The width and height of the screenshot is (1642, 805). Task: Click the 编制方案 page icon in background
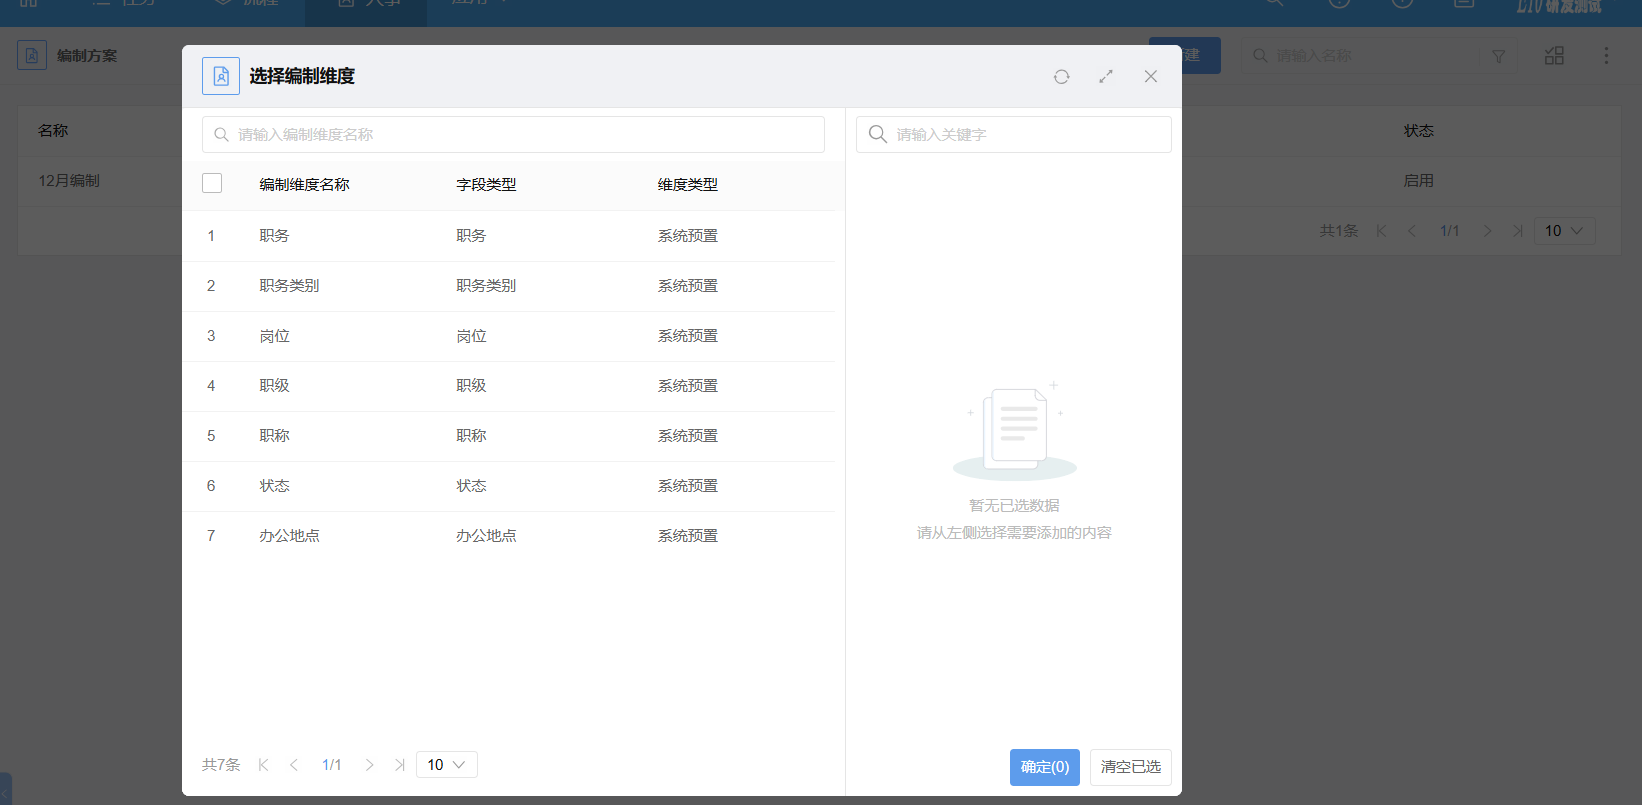32,55
